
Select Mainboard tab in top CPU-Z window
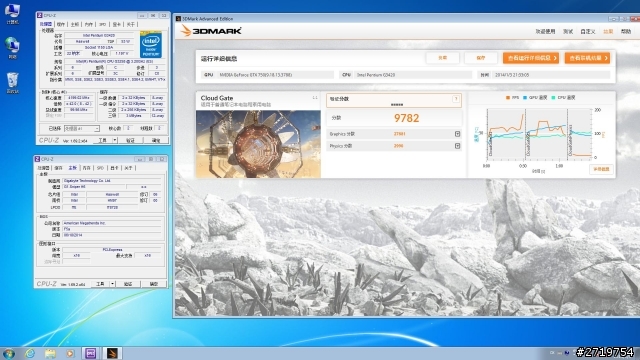75,24
